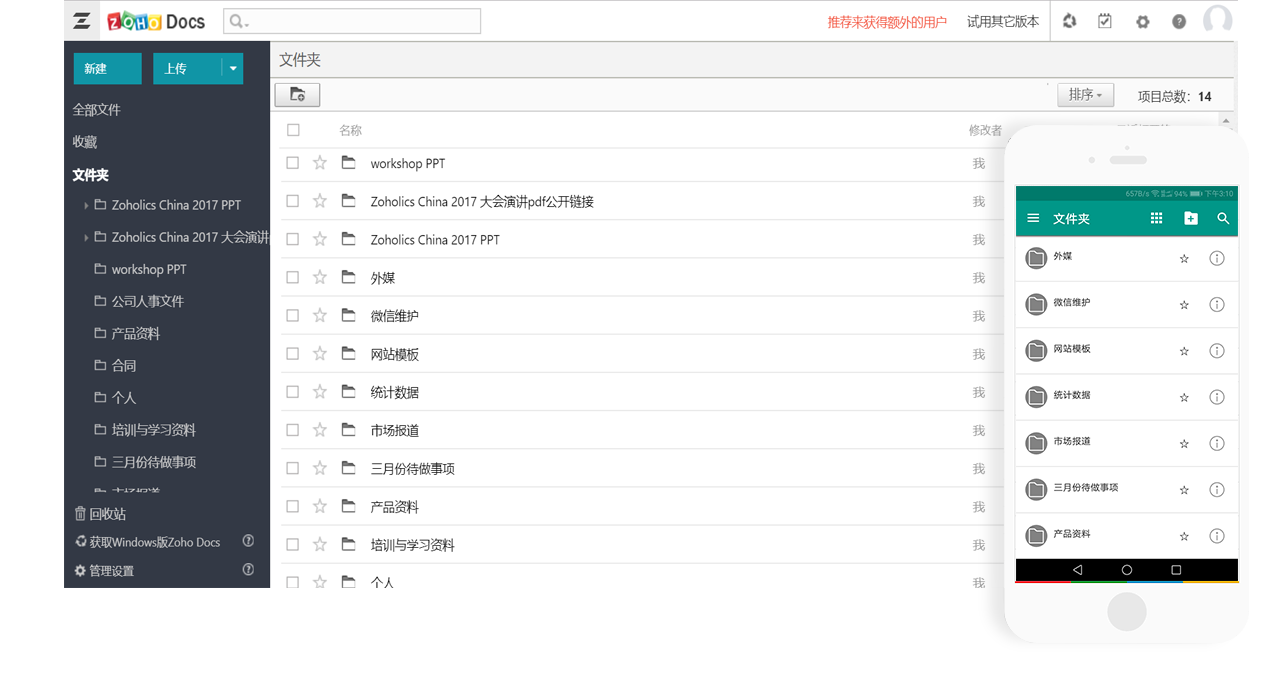Check the workshop PPT row checkbox
1280x685 pixels.
coord(293,163)
